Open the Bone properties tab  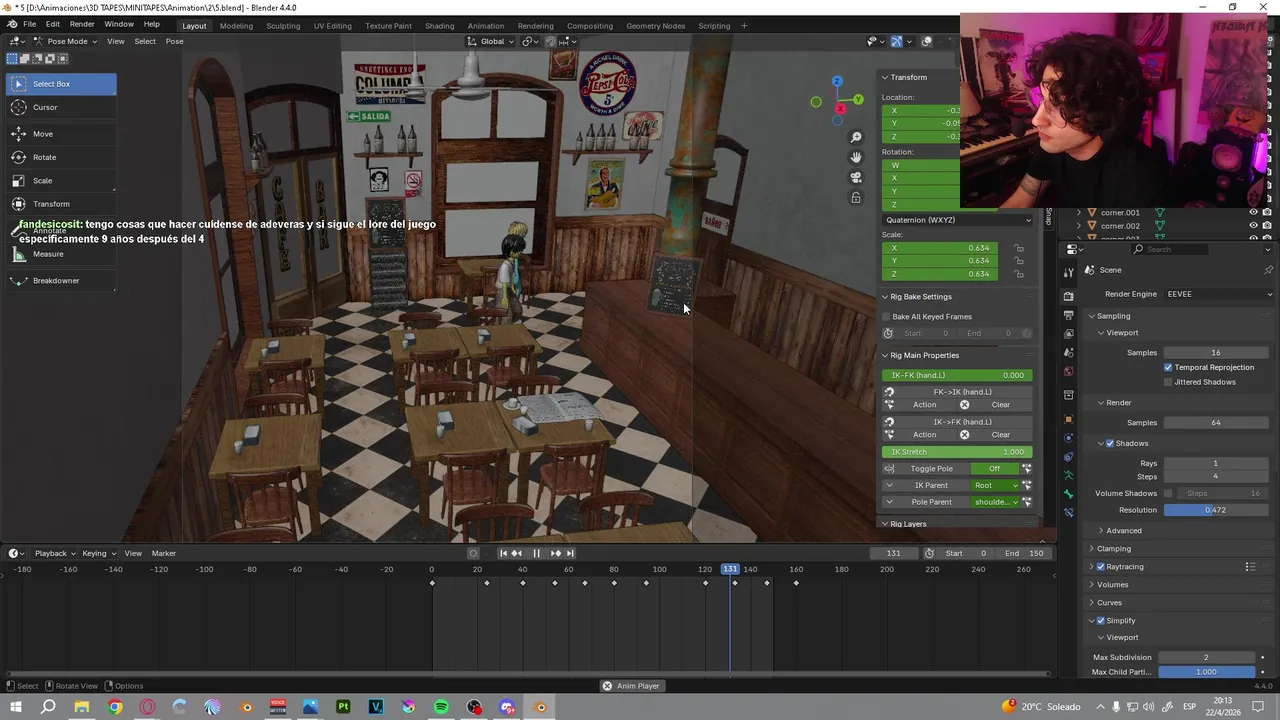(1068, 494)
